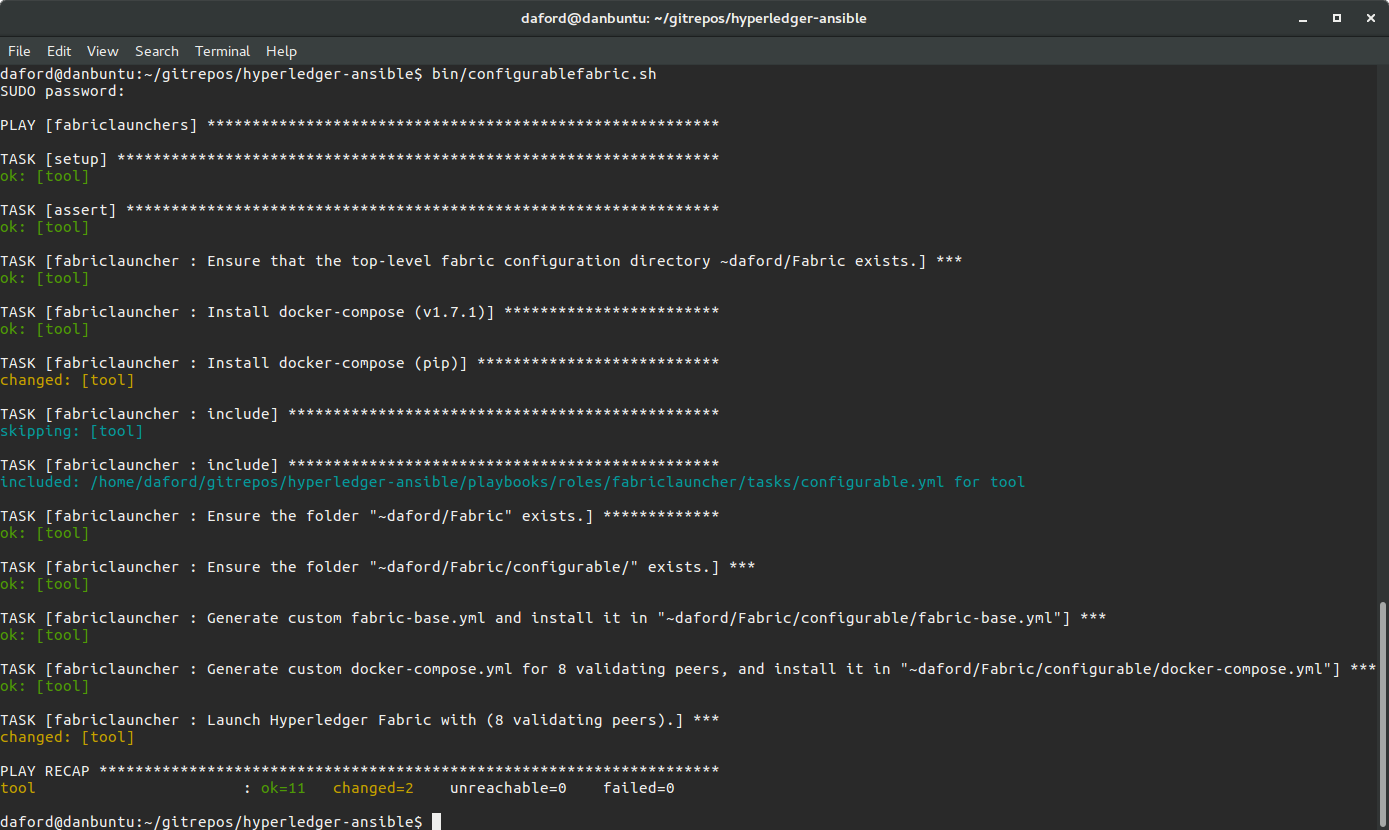Open the File menu

coord(19,51)
